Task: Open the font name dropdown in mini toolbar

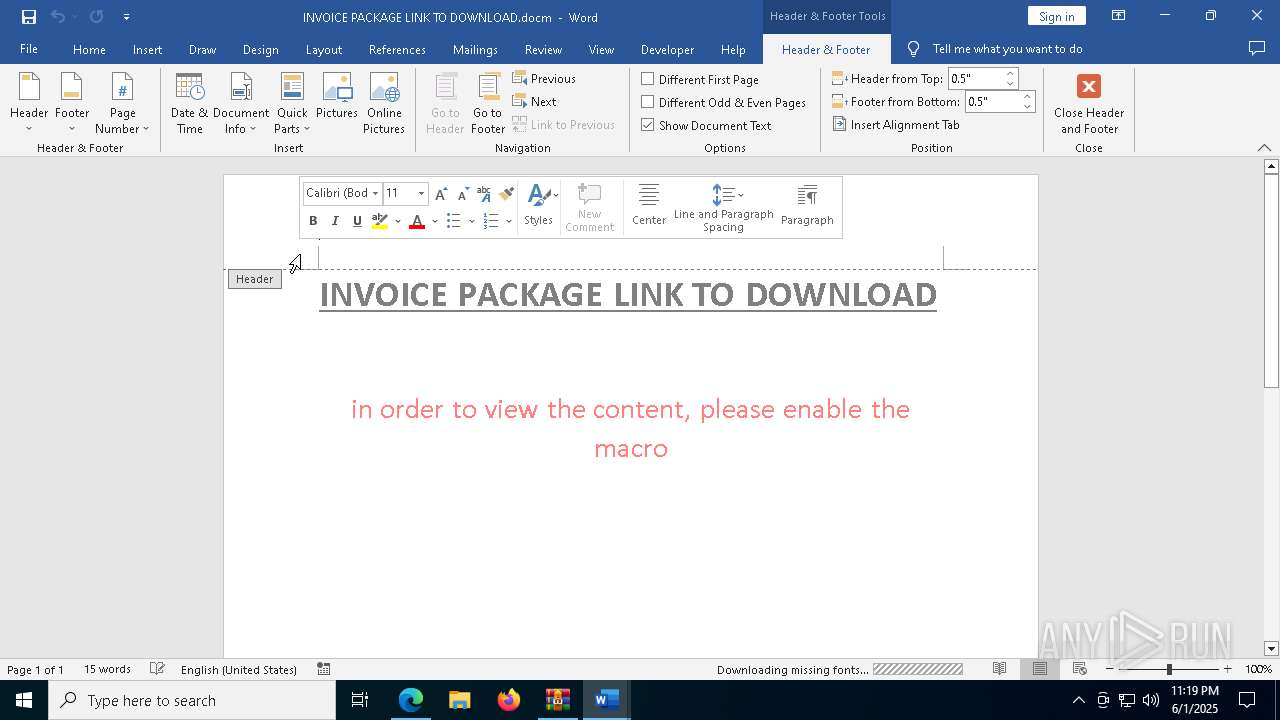Action: 375,193
